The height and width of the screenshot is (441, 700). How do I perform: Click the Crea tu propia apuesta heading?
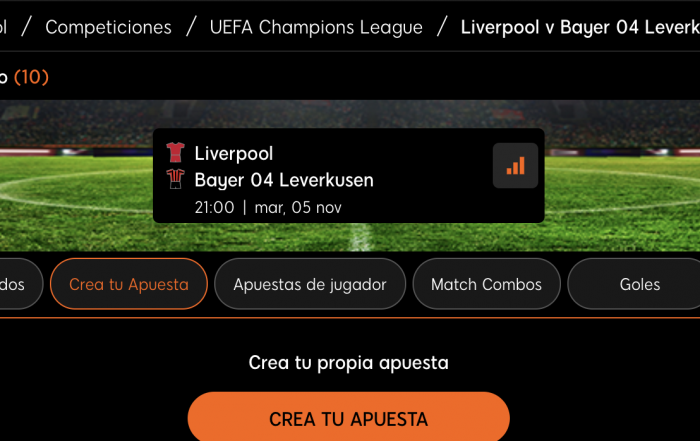pyautogui.click(x=348, y=362)
